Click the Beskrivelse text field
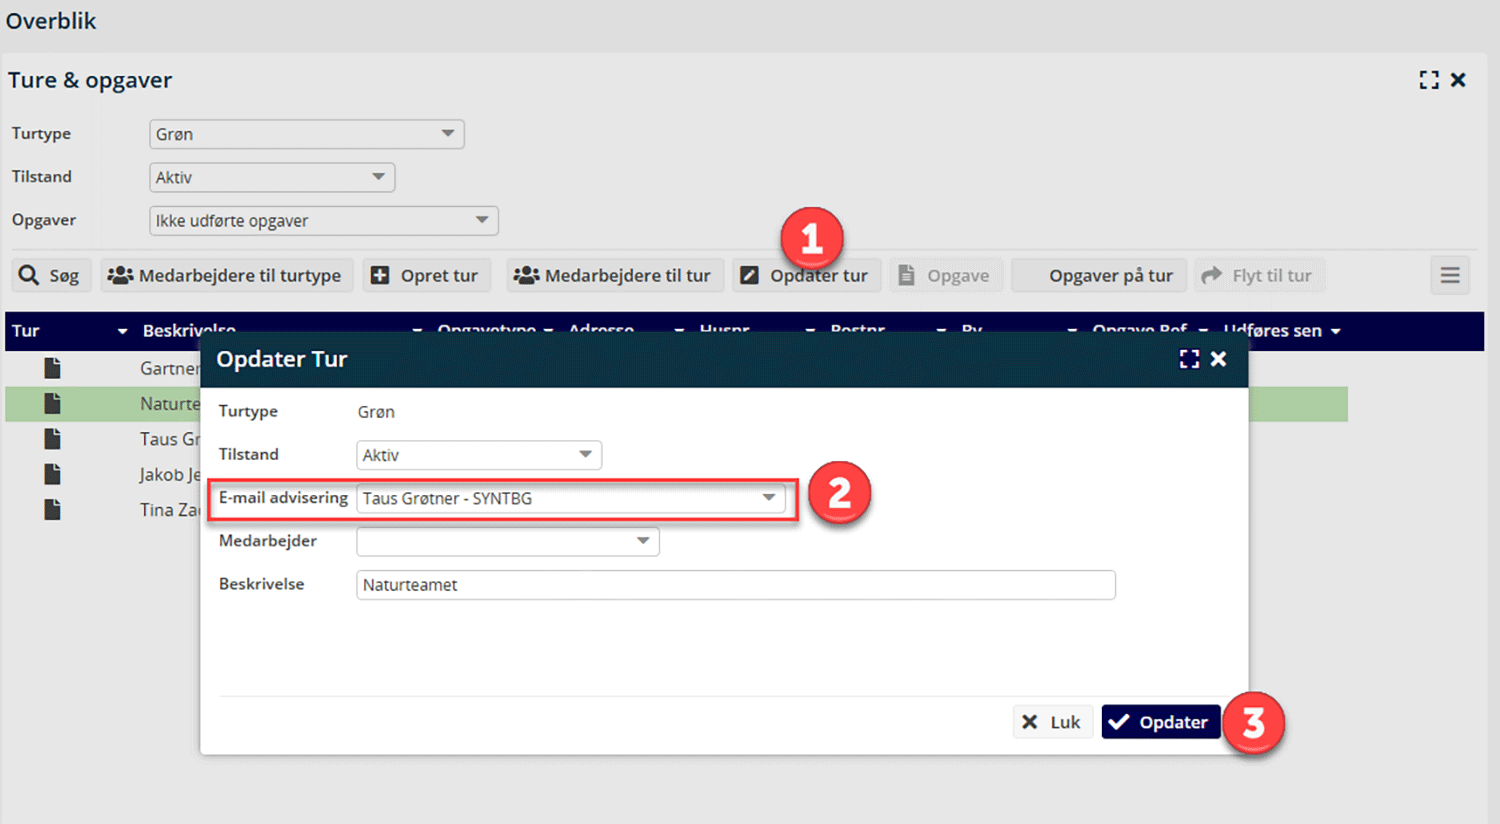This screenshot has width=1500, height=824. point(735,585)
